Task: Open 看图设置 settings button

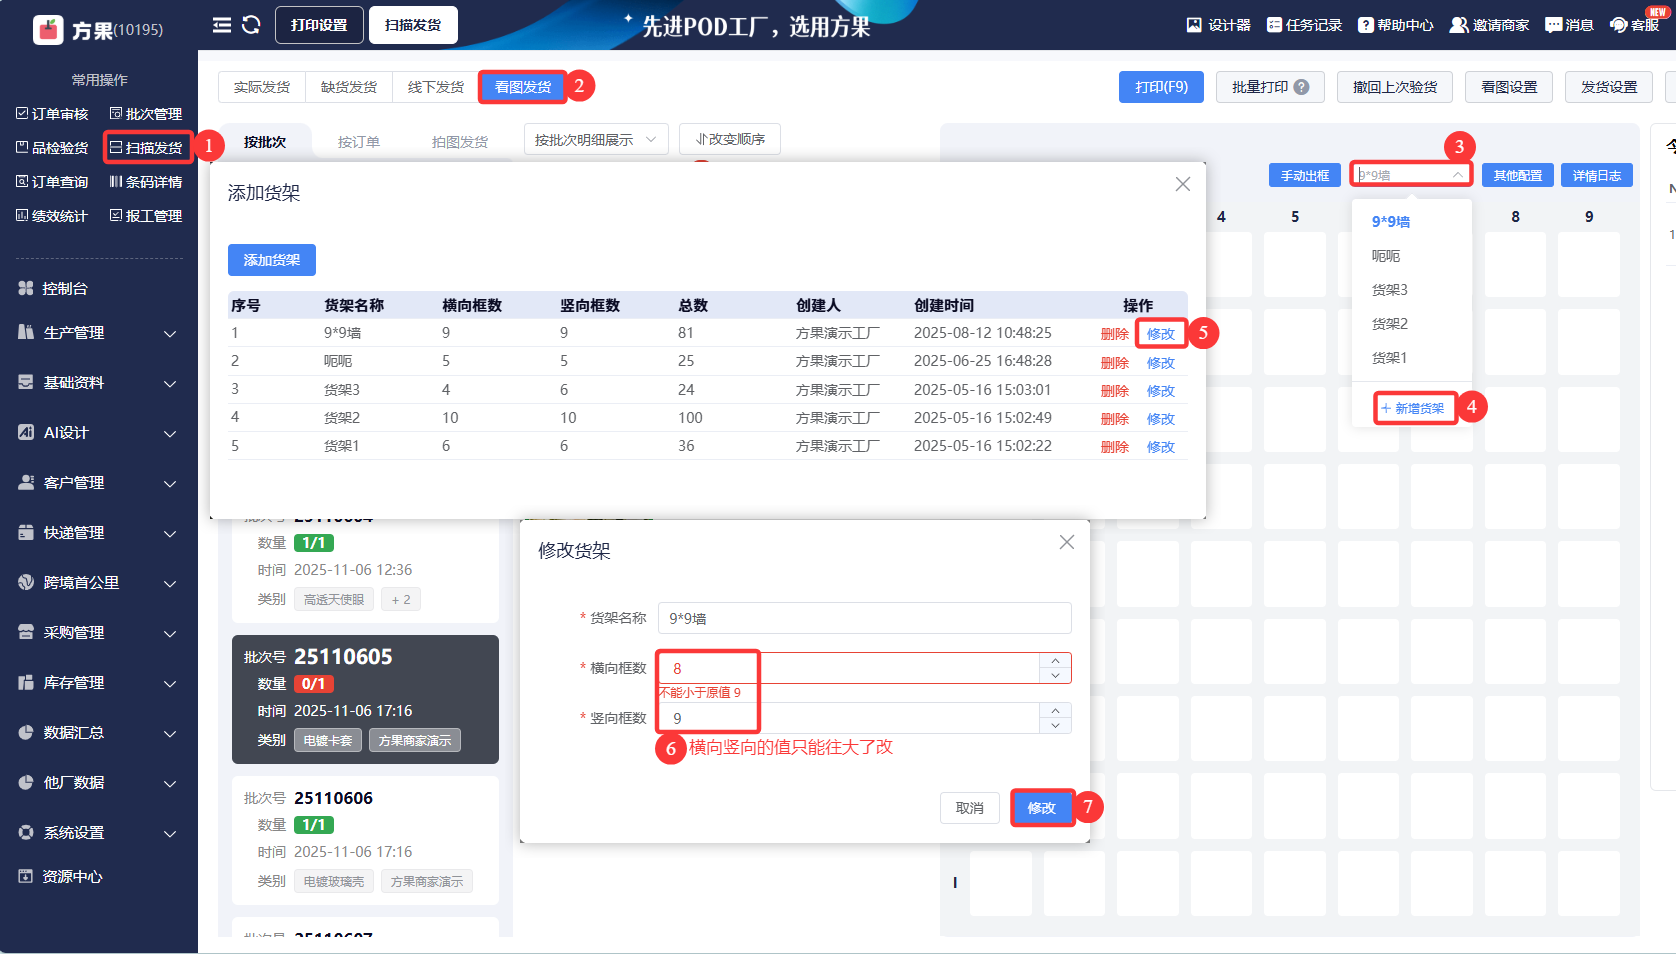Action: click(x=1509, y=87)
